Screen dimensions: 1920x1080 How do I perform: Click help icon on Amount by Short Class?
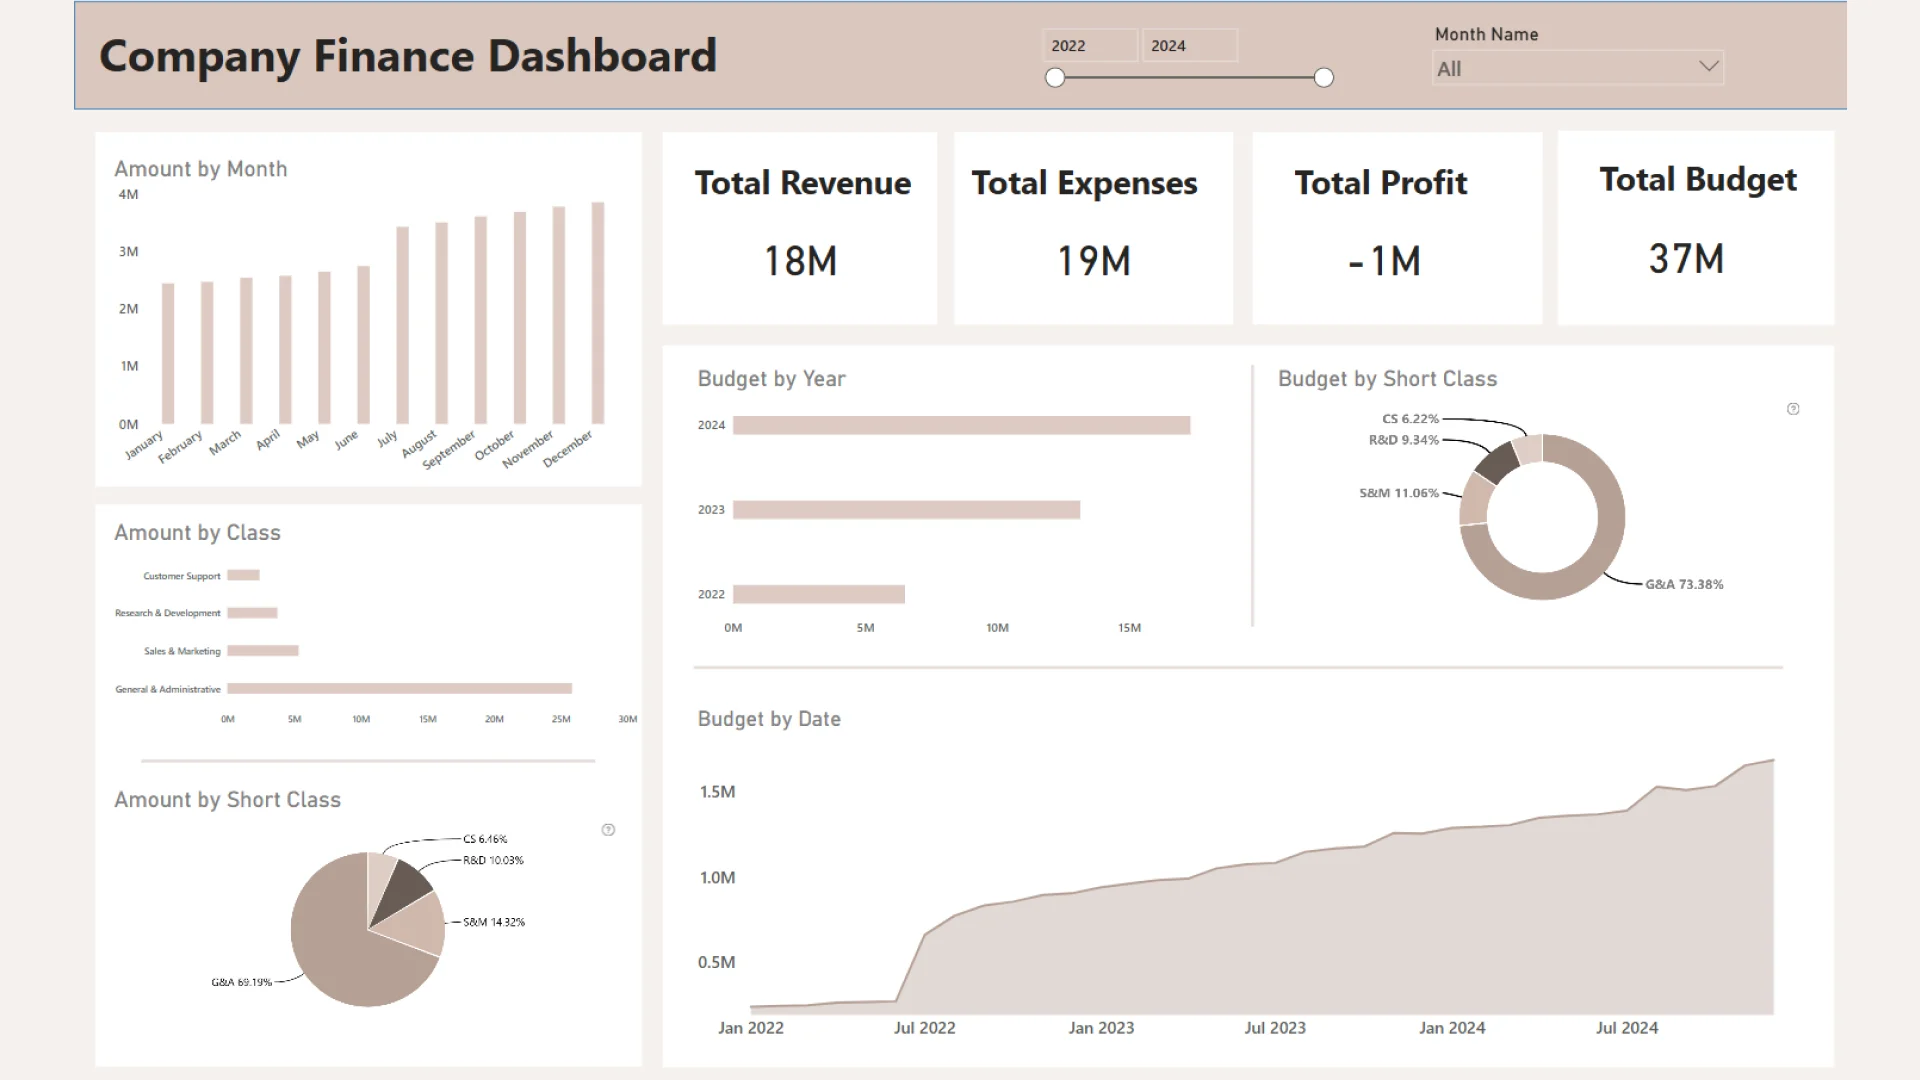pos(608,830)
